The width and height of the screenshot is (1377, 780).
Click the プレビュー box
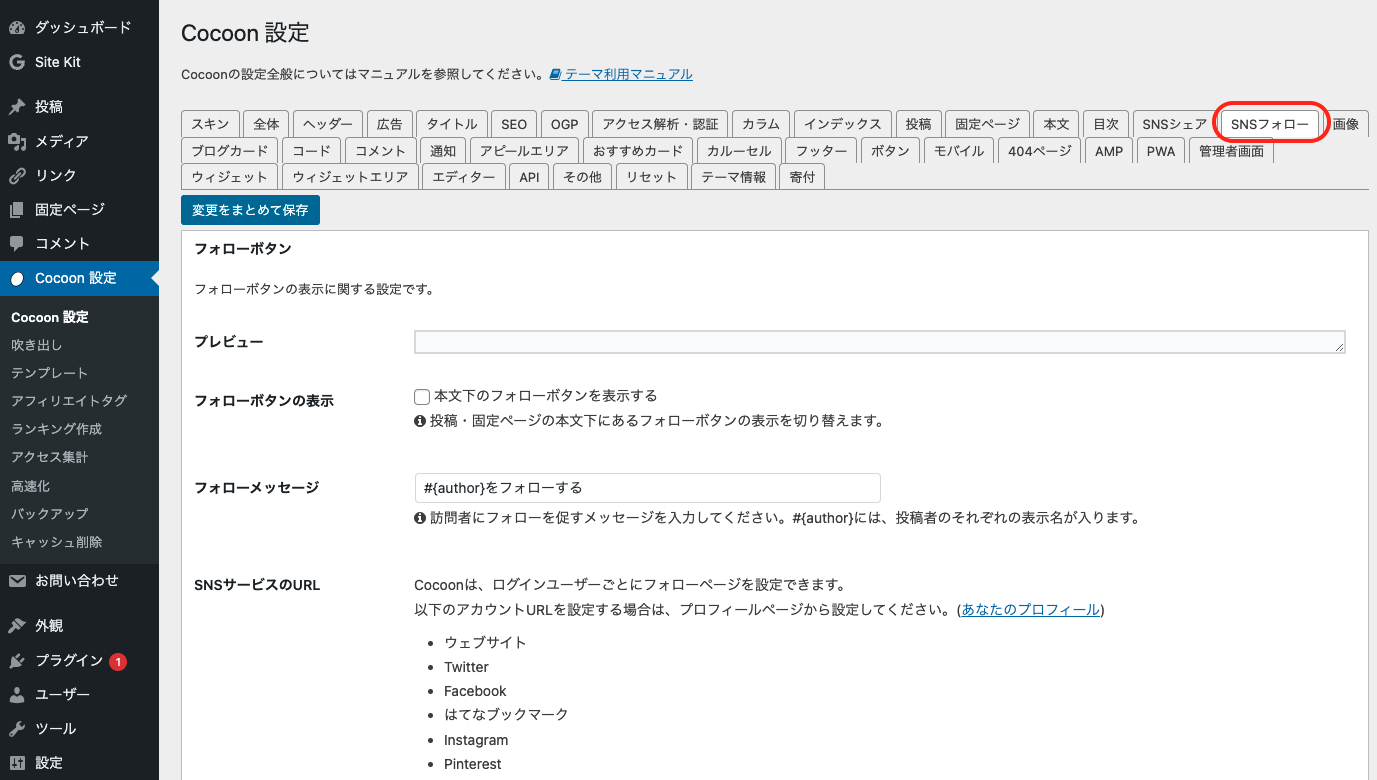pyautogui.click(x=880, y=342)
